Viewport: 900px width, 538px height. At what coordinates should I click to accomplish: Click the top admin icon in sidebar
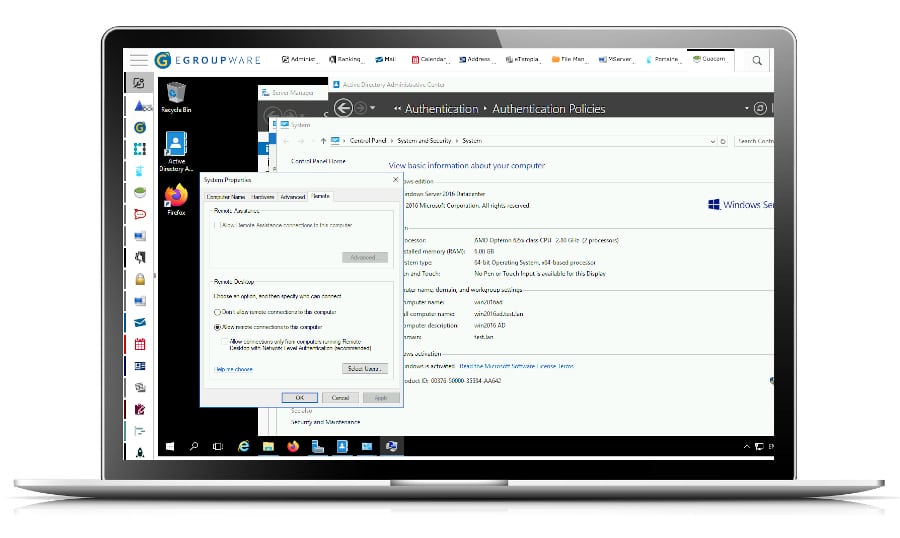coord(139,83)
